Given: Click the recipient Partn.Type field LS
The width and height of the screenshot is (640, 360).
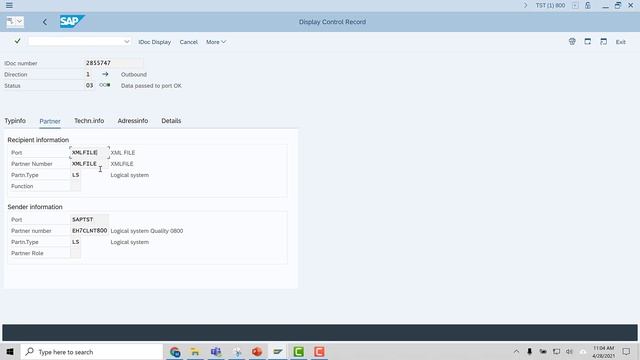Looking at the screenshot, I should point(76,175).
